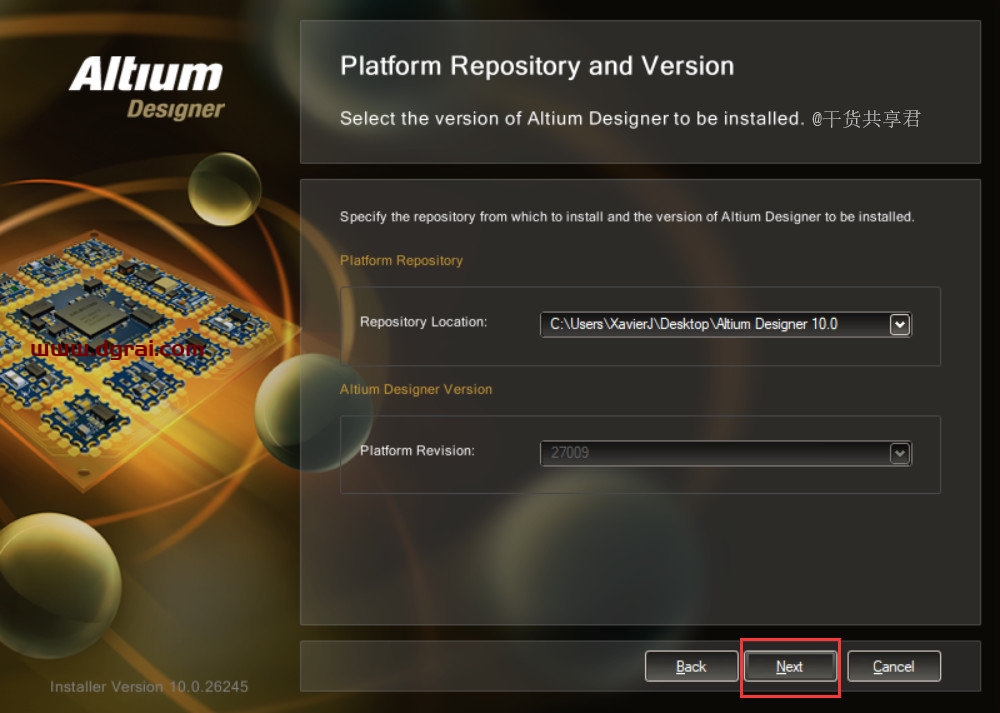Click the 'Altium Designer Version' section heading

(416, 389)
